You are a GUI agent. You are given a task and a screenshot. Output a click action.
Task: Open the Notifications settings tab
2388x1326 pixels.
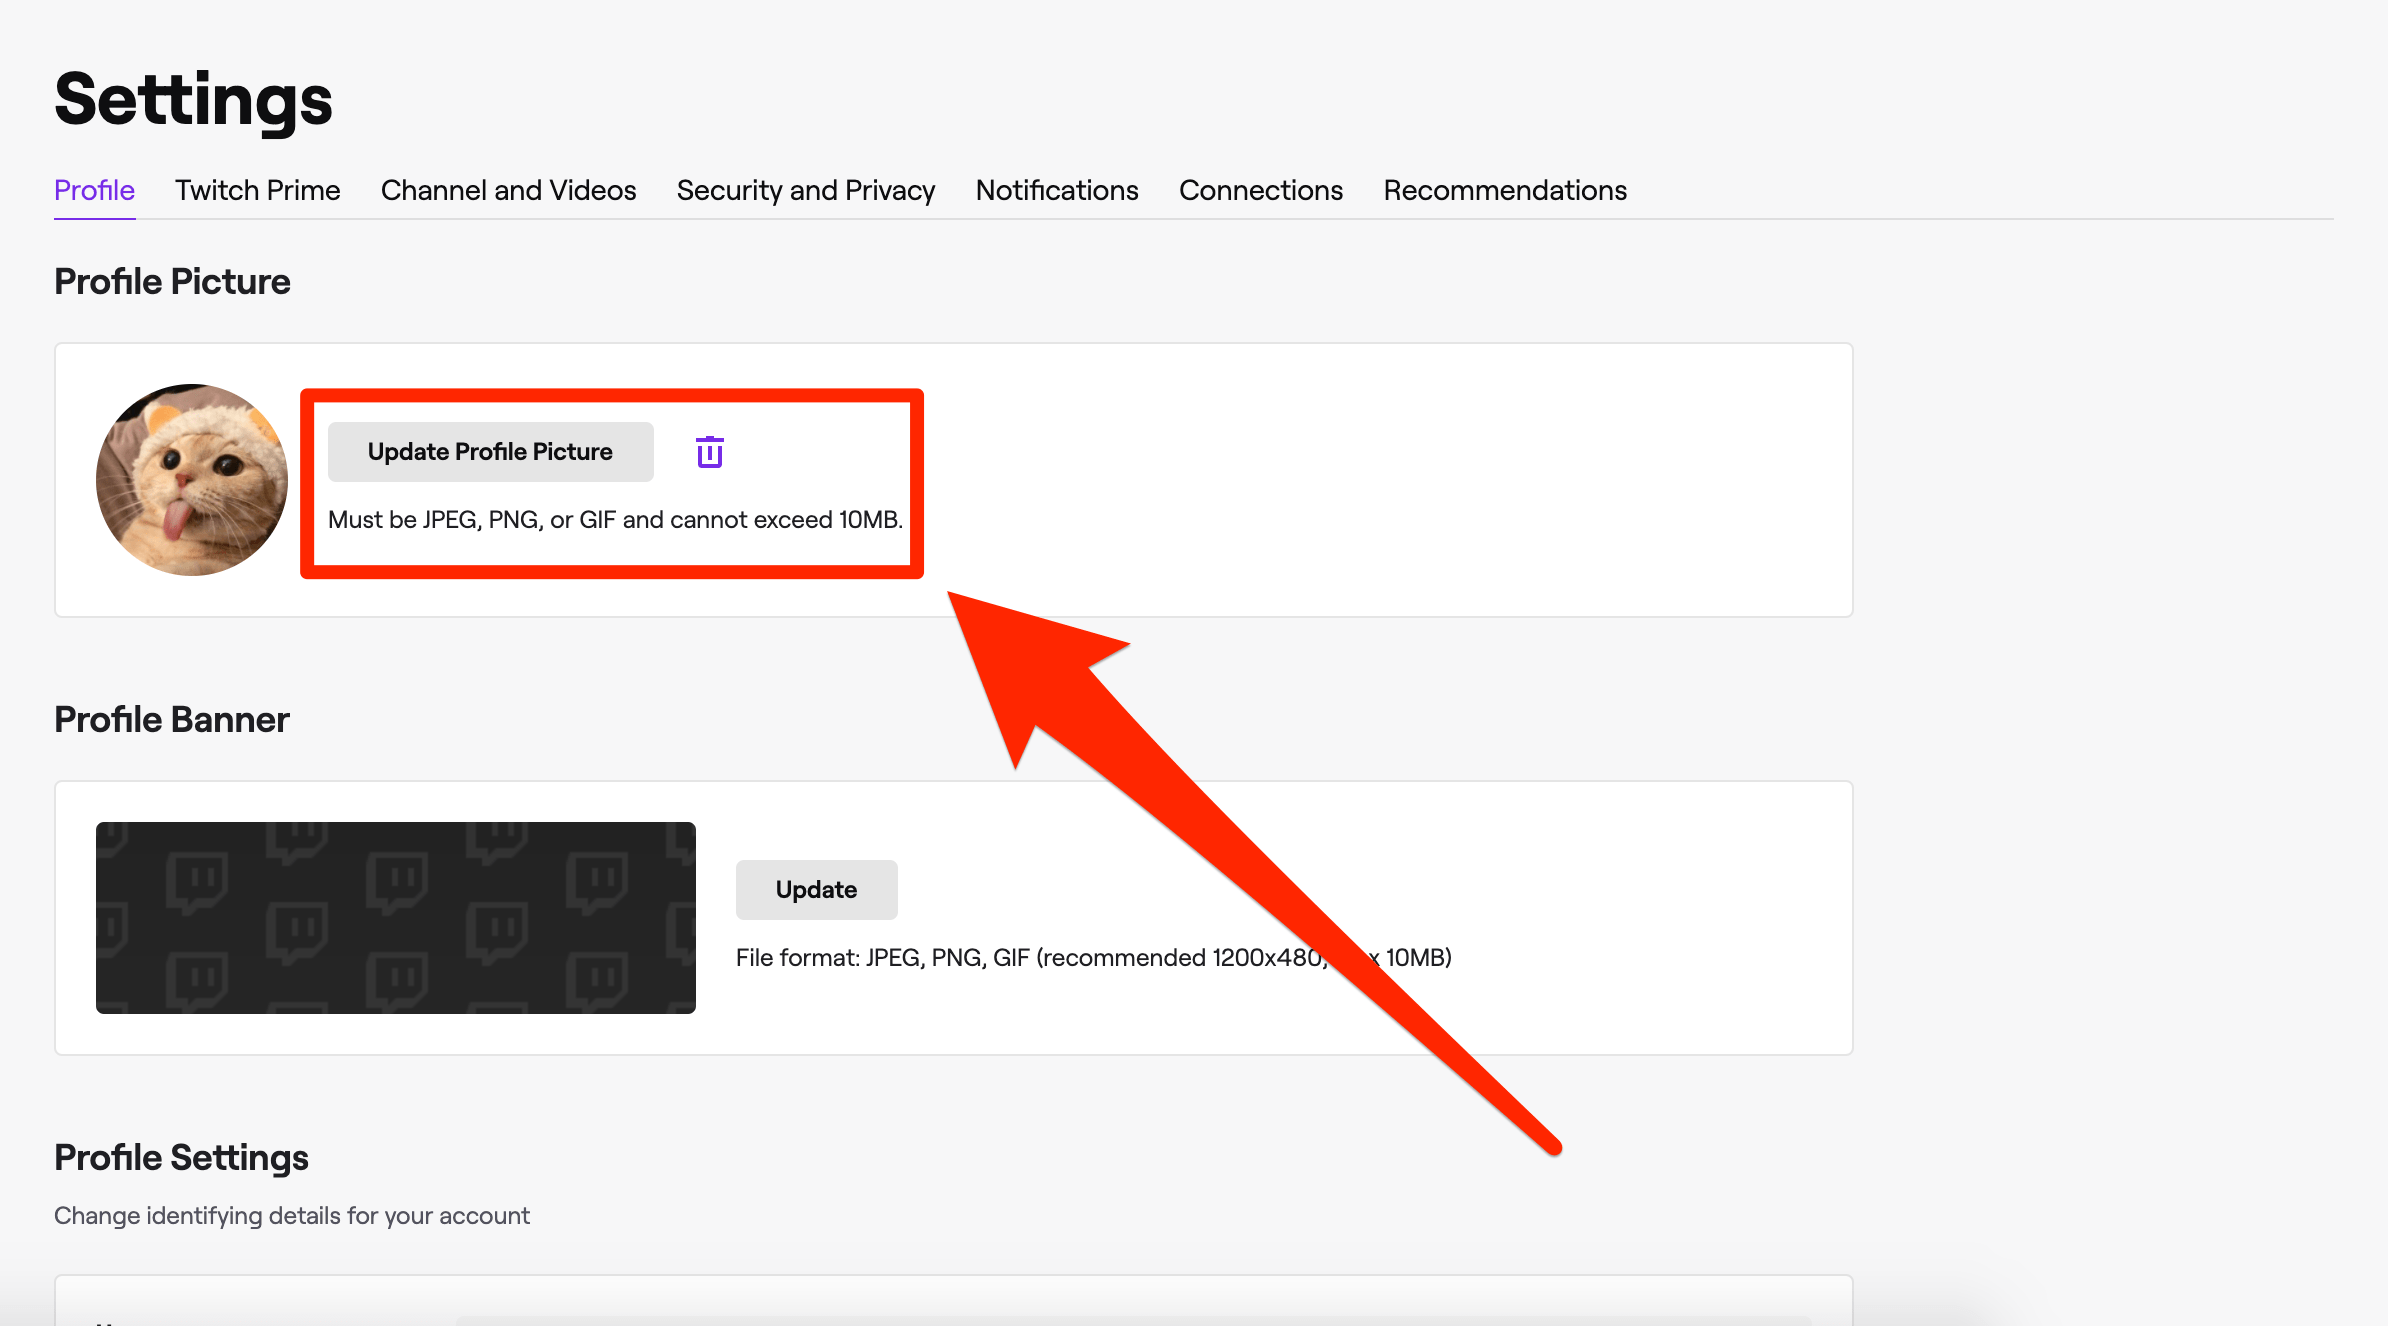pyautogui.click(x=1056, y=190)
